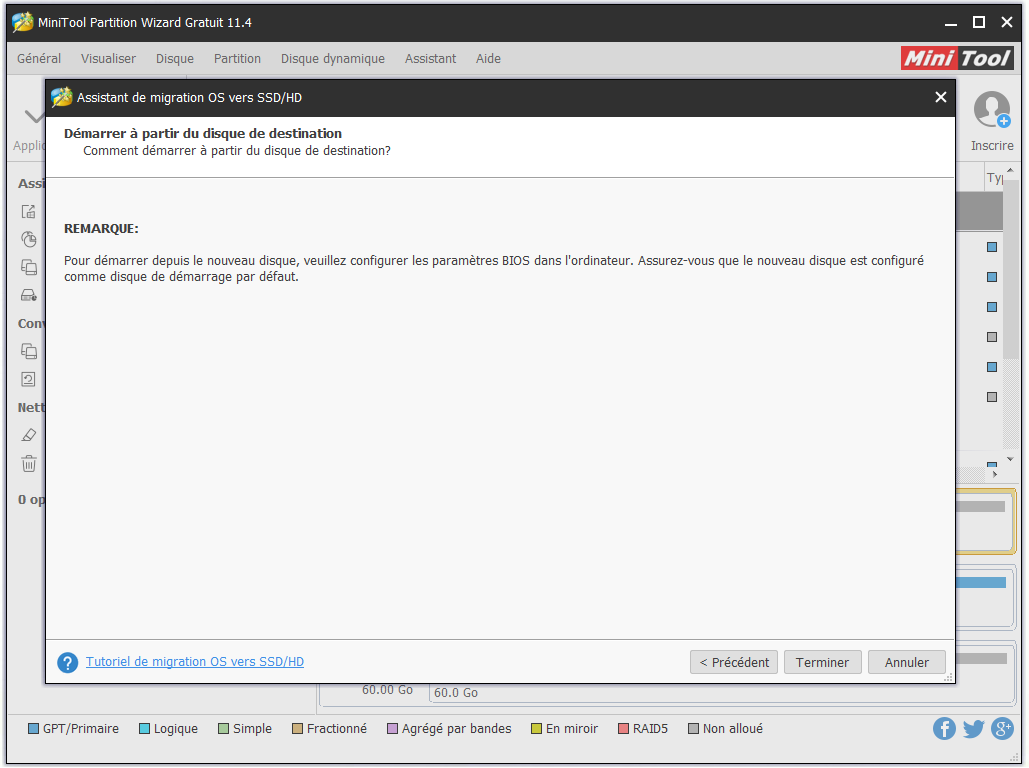
Task: Click the MiniTool logo
Action: coord(957,58)
